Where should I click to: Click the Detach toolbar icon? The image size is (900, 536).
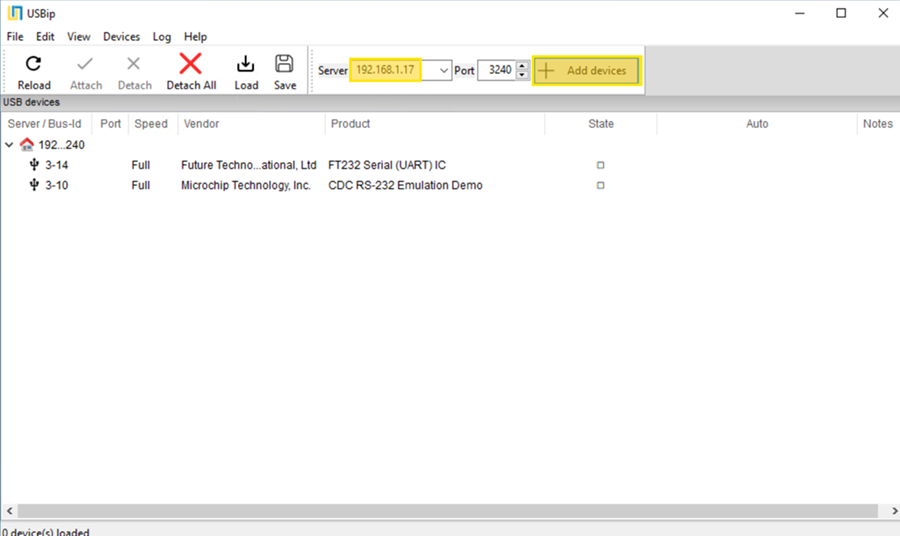[134, 65]
